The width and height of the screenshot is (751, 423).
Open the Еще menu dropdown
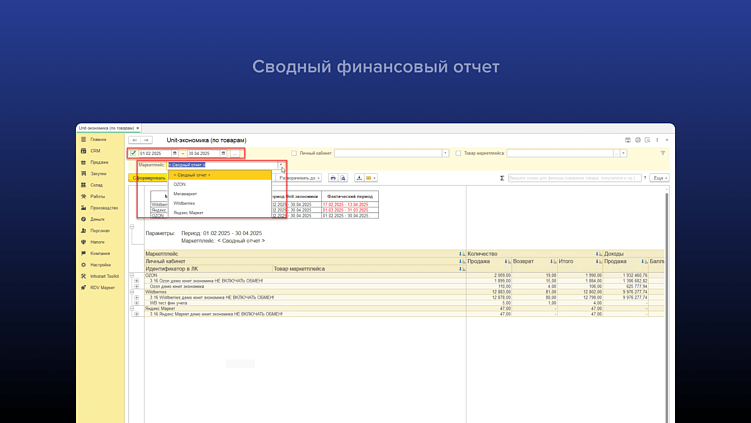click(660, 178)
